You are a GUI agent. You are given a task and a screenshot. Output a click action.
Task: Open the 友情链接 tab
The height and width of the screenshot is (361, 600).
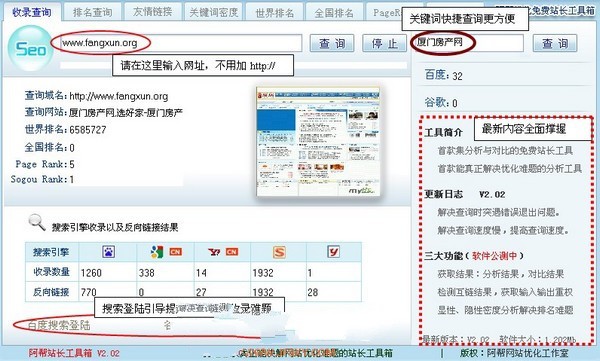(x=153, y=13)
